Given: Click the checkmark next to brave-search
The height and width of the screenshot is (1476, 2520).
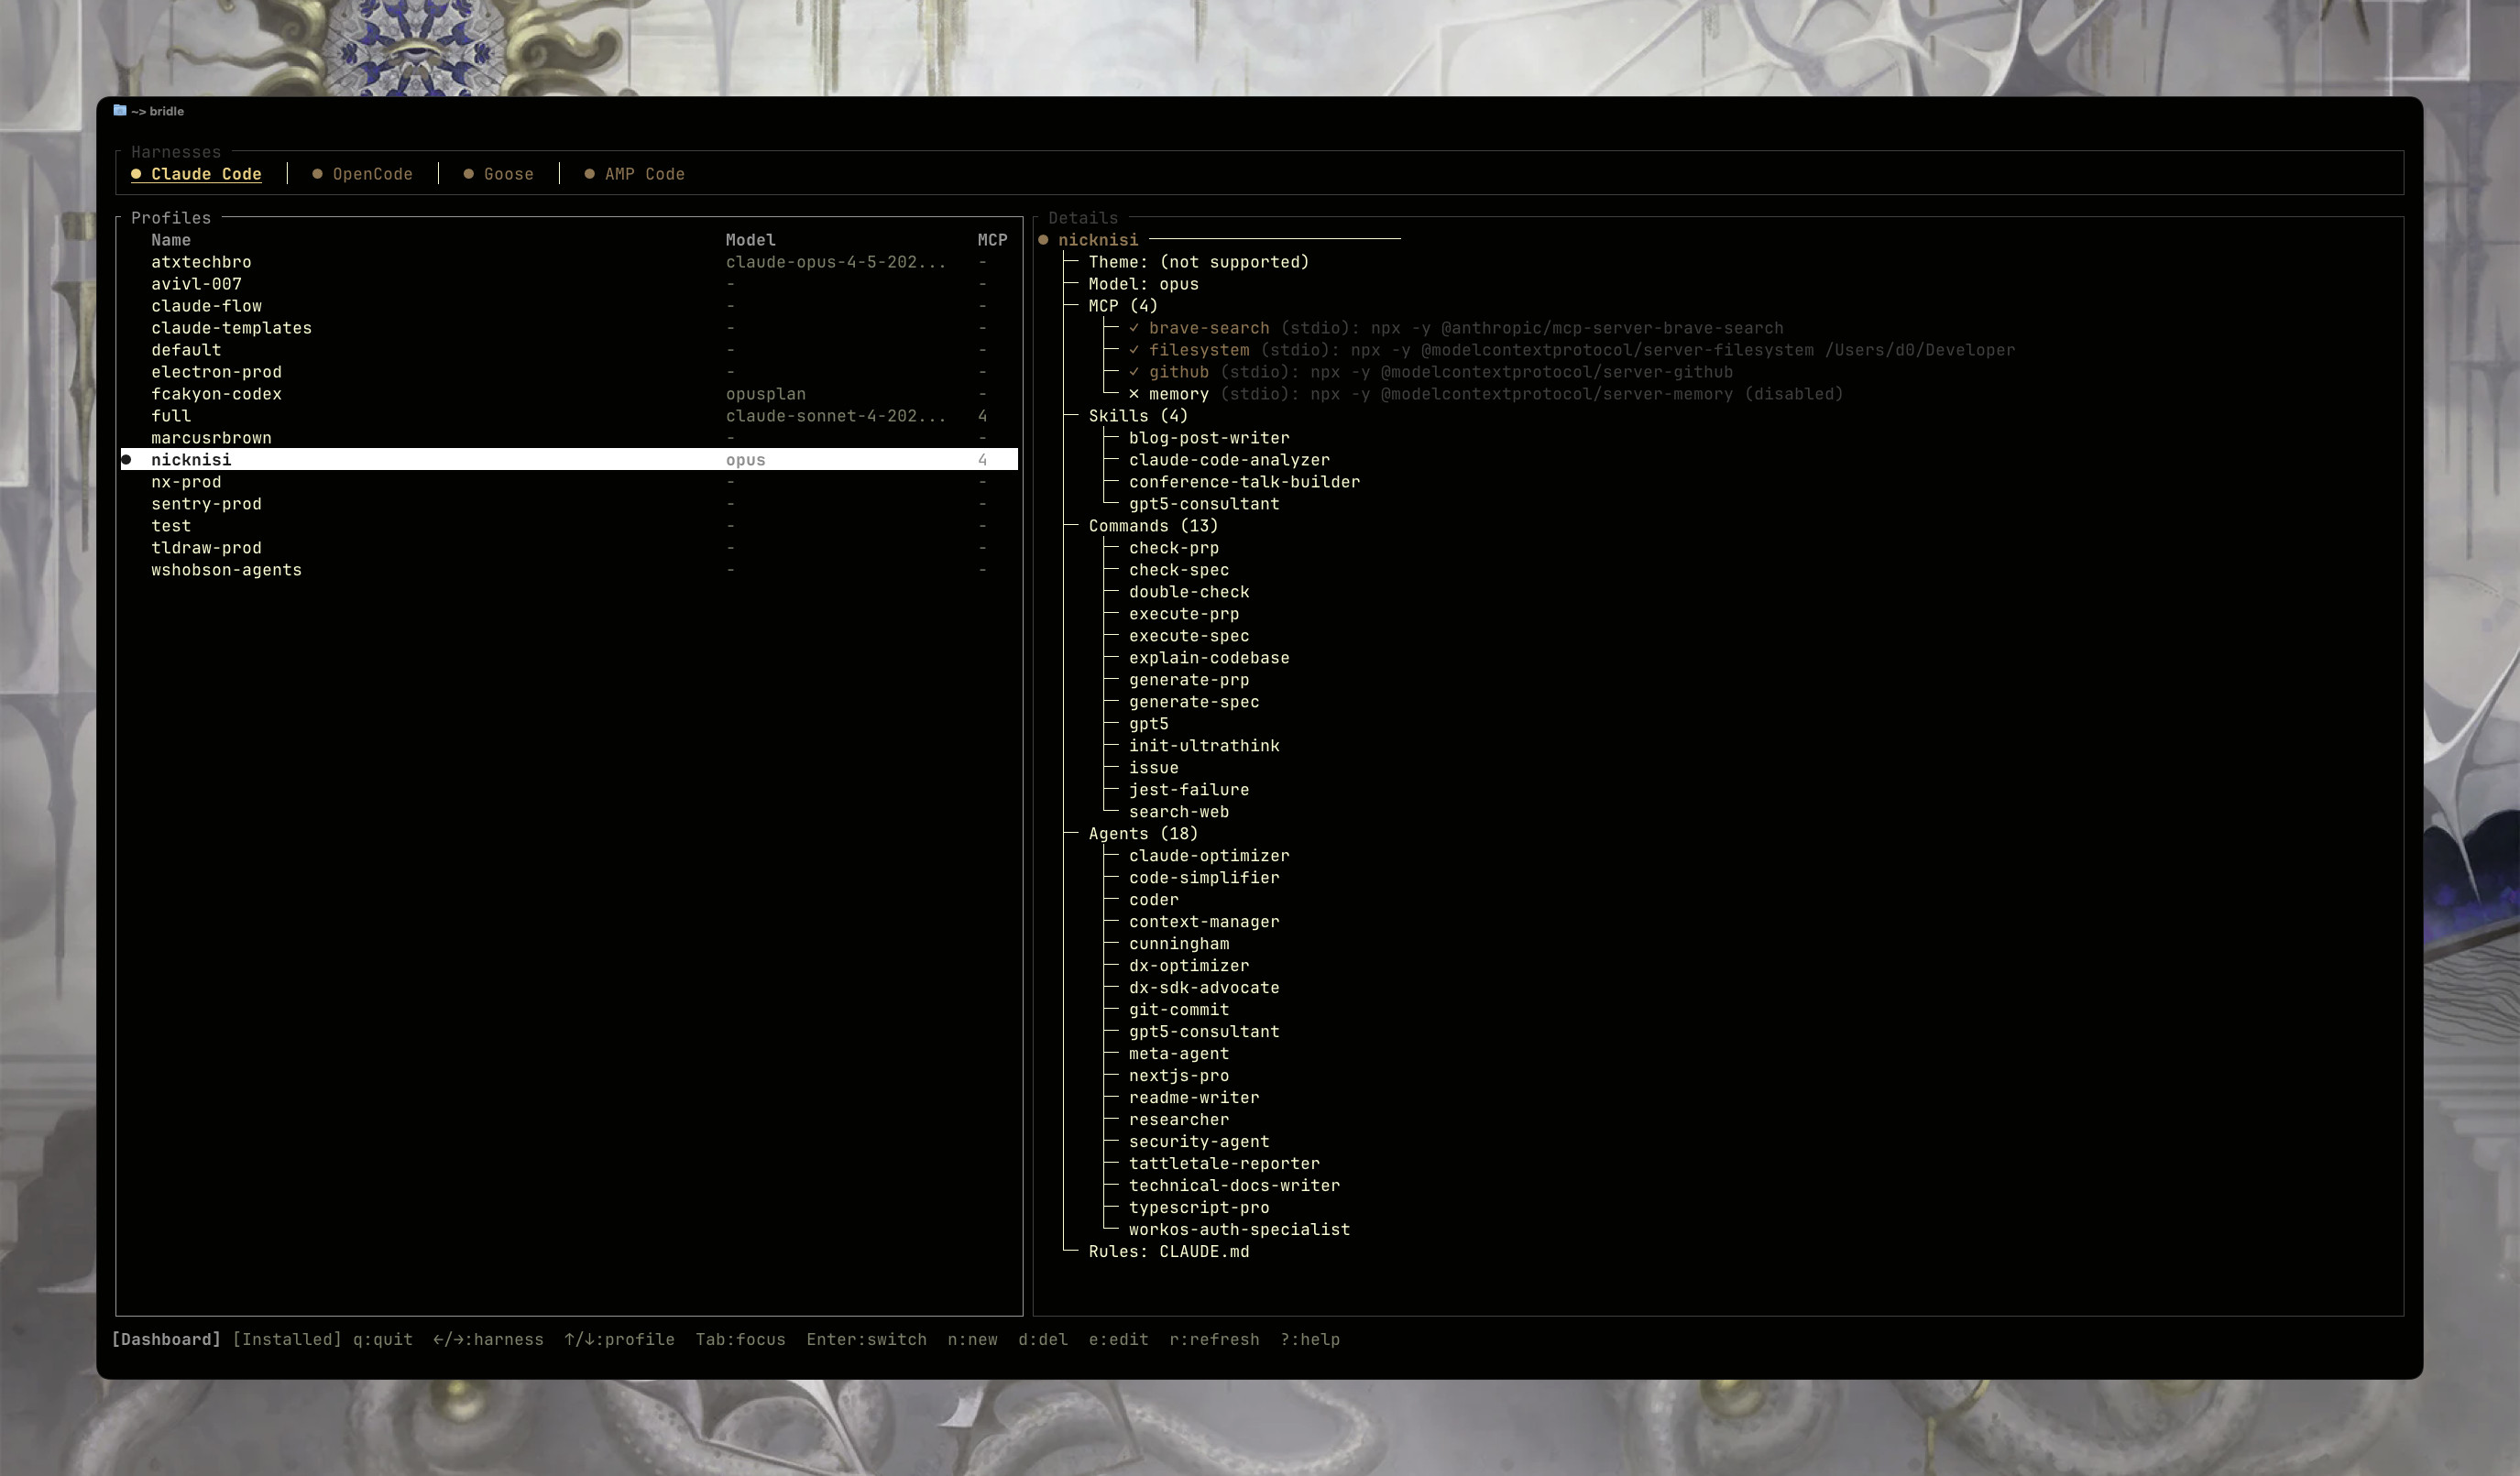Looking at the screenshot, I should (x=1134, y=328).
